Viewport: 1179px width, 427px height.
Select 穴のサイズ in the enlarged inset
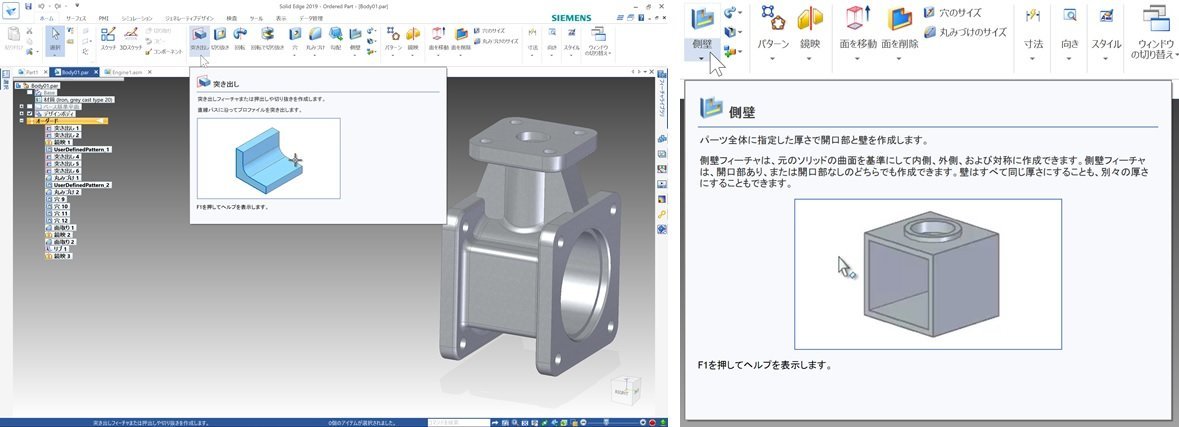pos(952,13)
